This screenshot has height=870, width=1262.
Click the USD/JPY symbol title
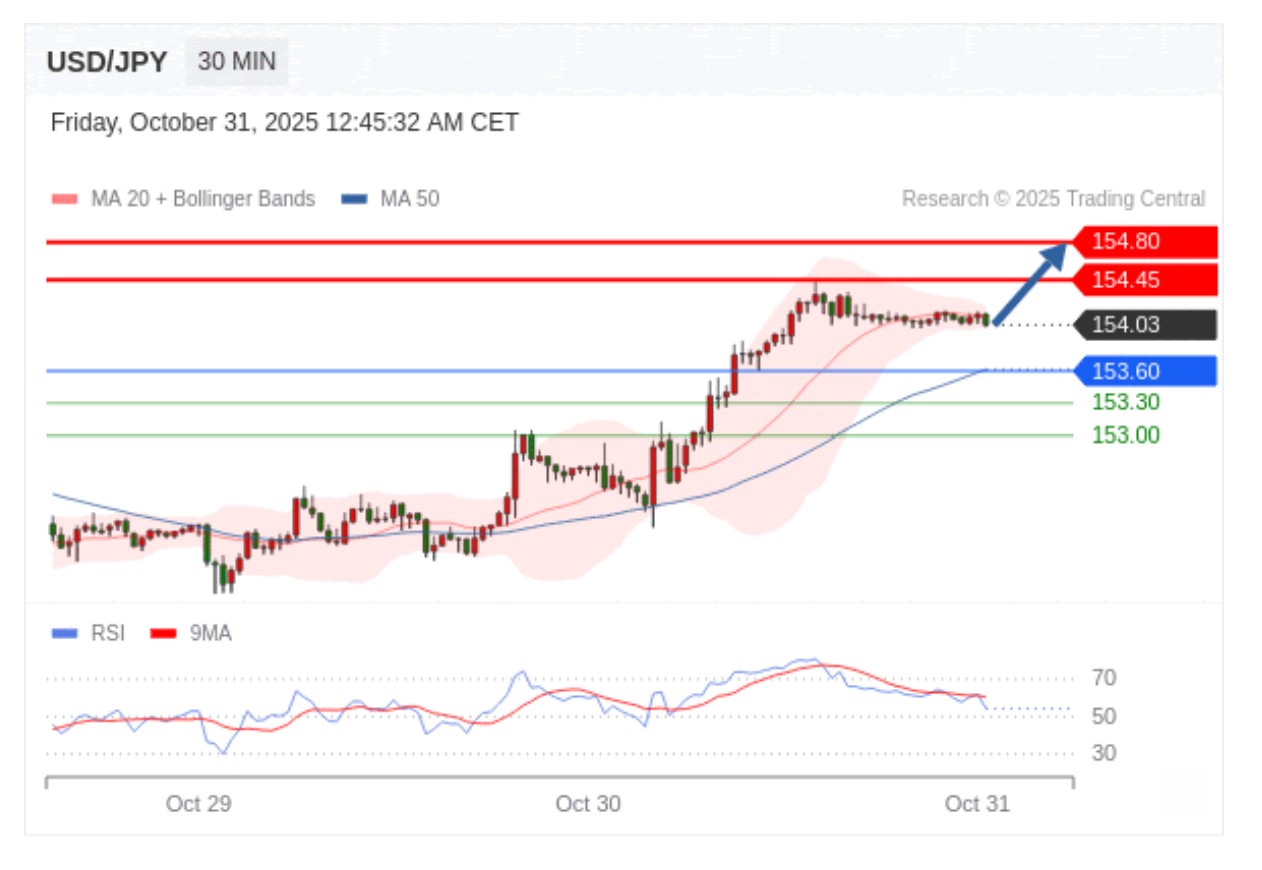(x=107, y=62)
